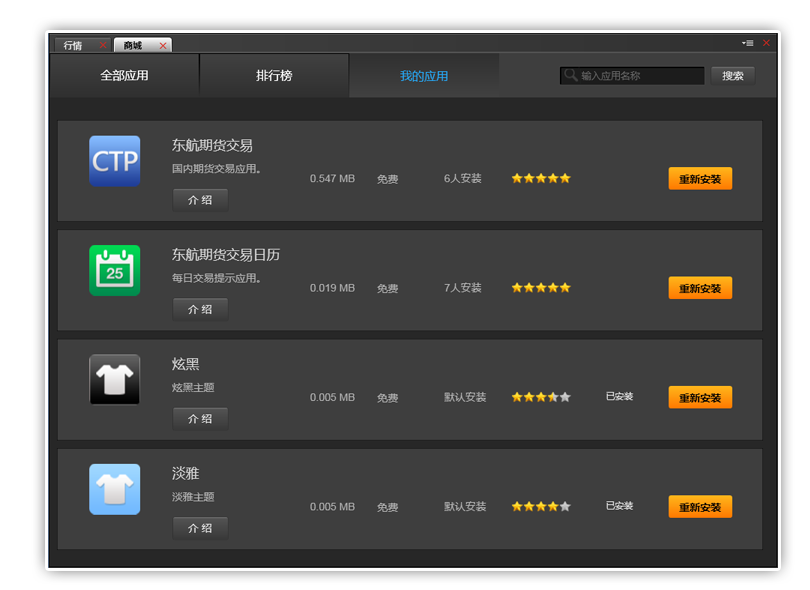Click the light blue t-shirt theme icon
The image size is (810, 590).
click(x=114, y=489)
